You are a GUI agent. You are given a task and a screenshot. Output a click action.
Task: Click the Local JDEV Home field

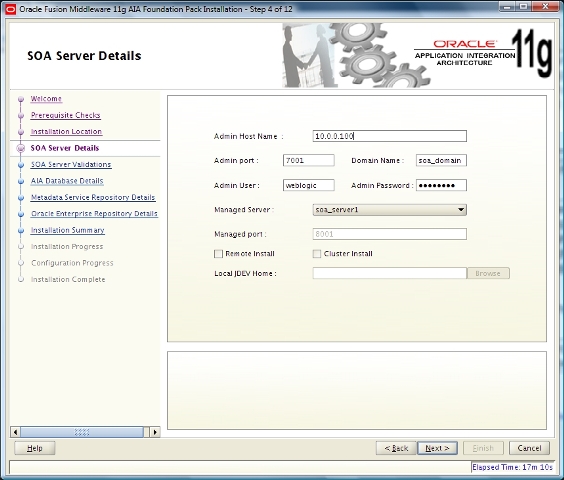pos(390,273)
